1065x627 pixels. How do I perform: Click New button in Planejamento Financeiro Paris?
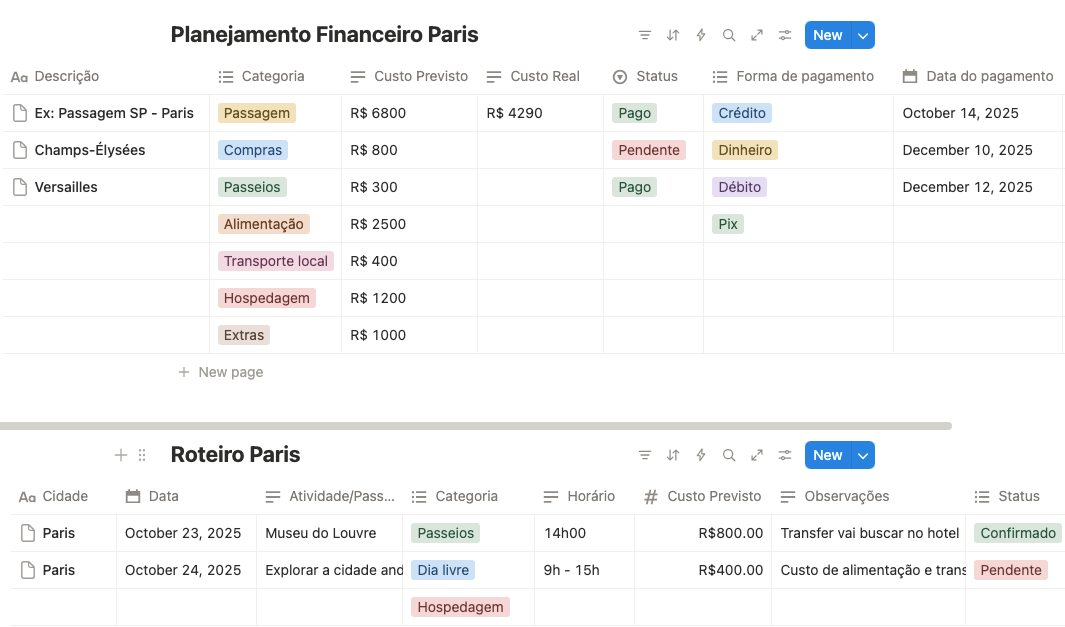[x=827, y=35]
